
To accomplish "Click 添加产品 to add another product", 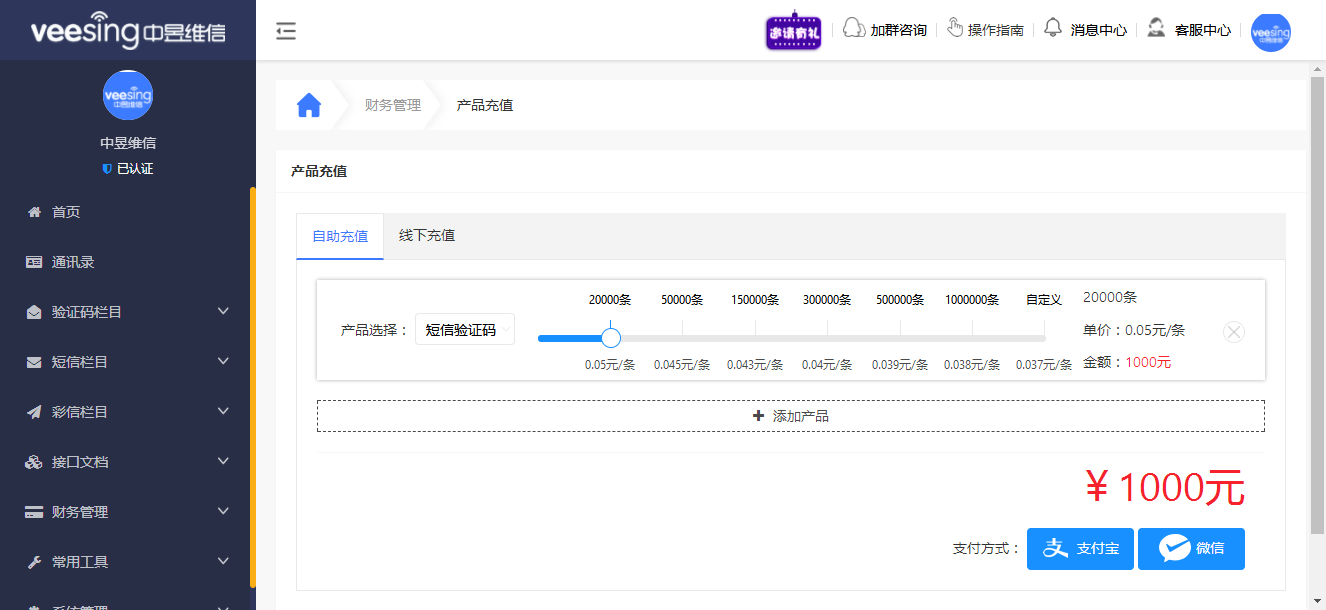I will (791, 415).
